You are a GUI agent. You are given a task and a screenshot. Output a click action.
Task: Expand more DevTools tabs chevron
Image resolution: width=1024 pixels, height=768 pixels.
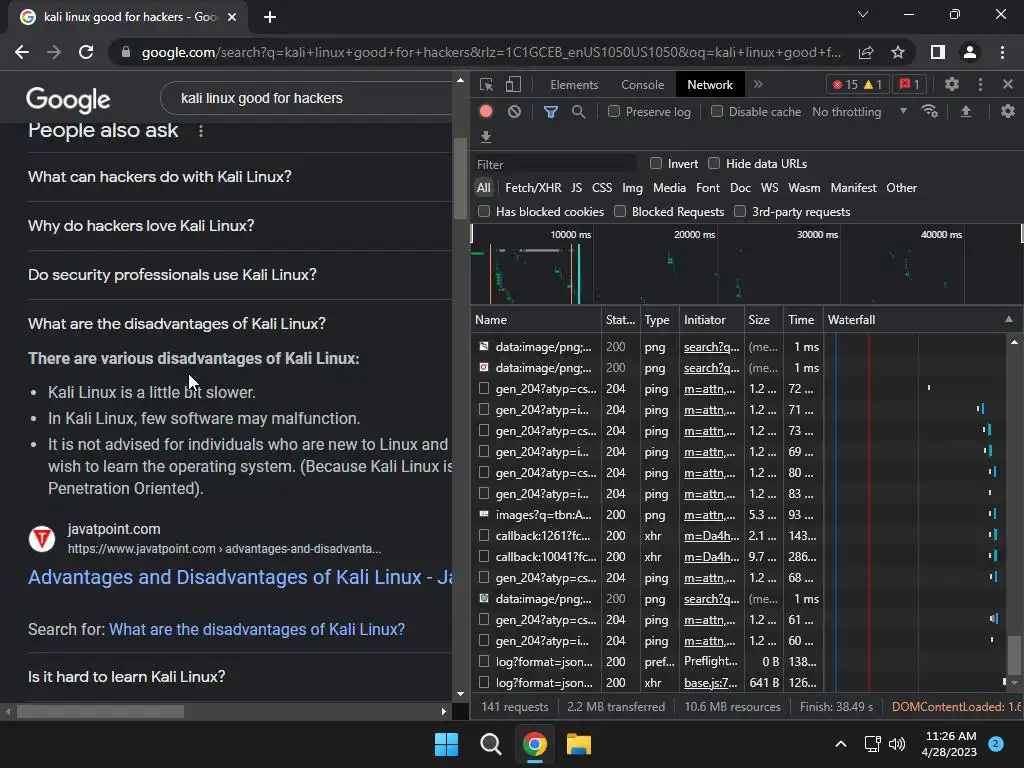click(x=758, y=84)
